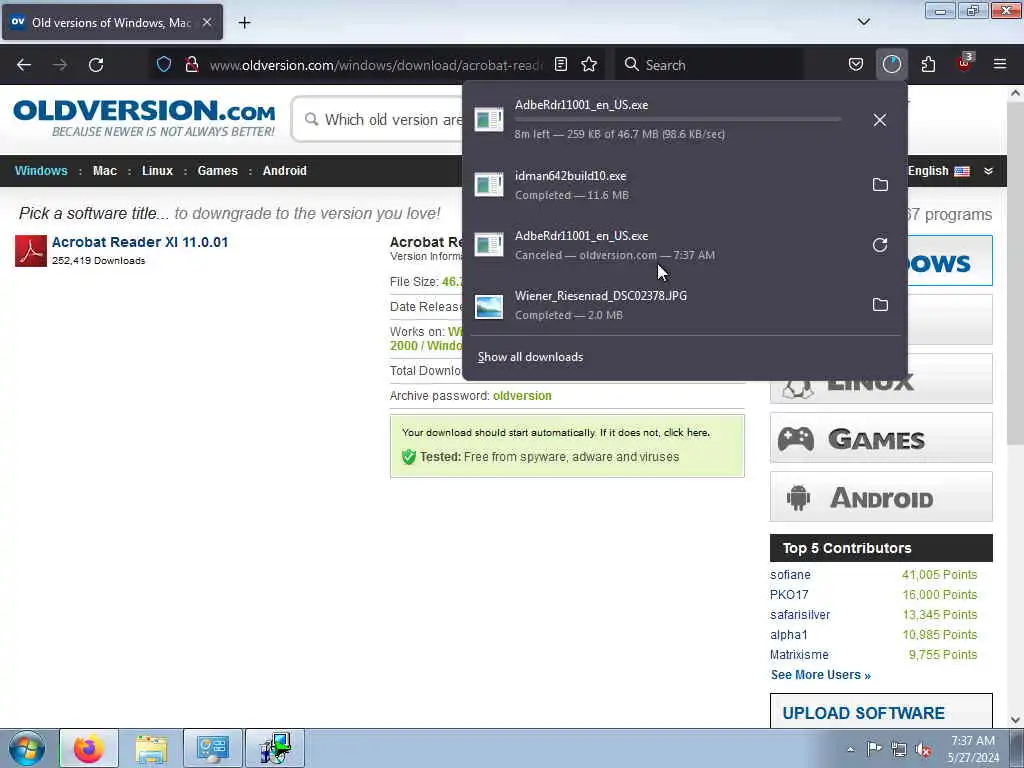Open the Windows category menu
Viewport: 1024px width, 768px height.
41,170
